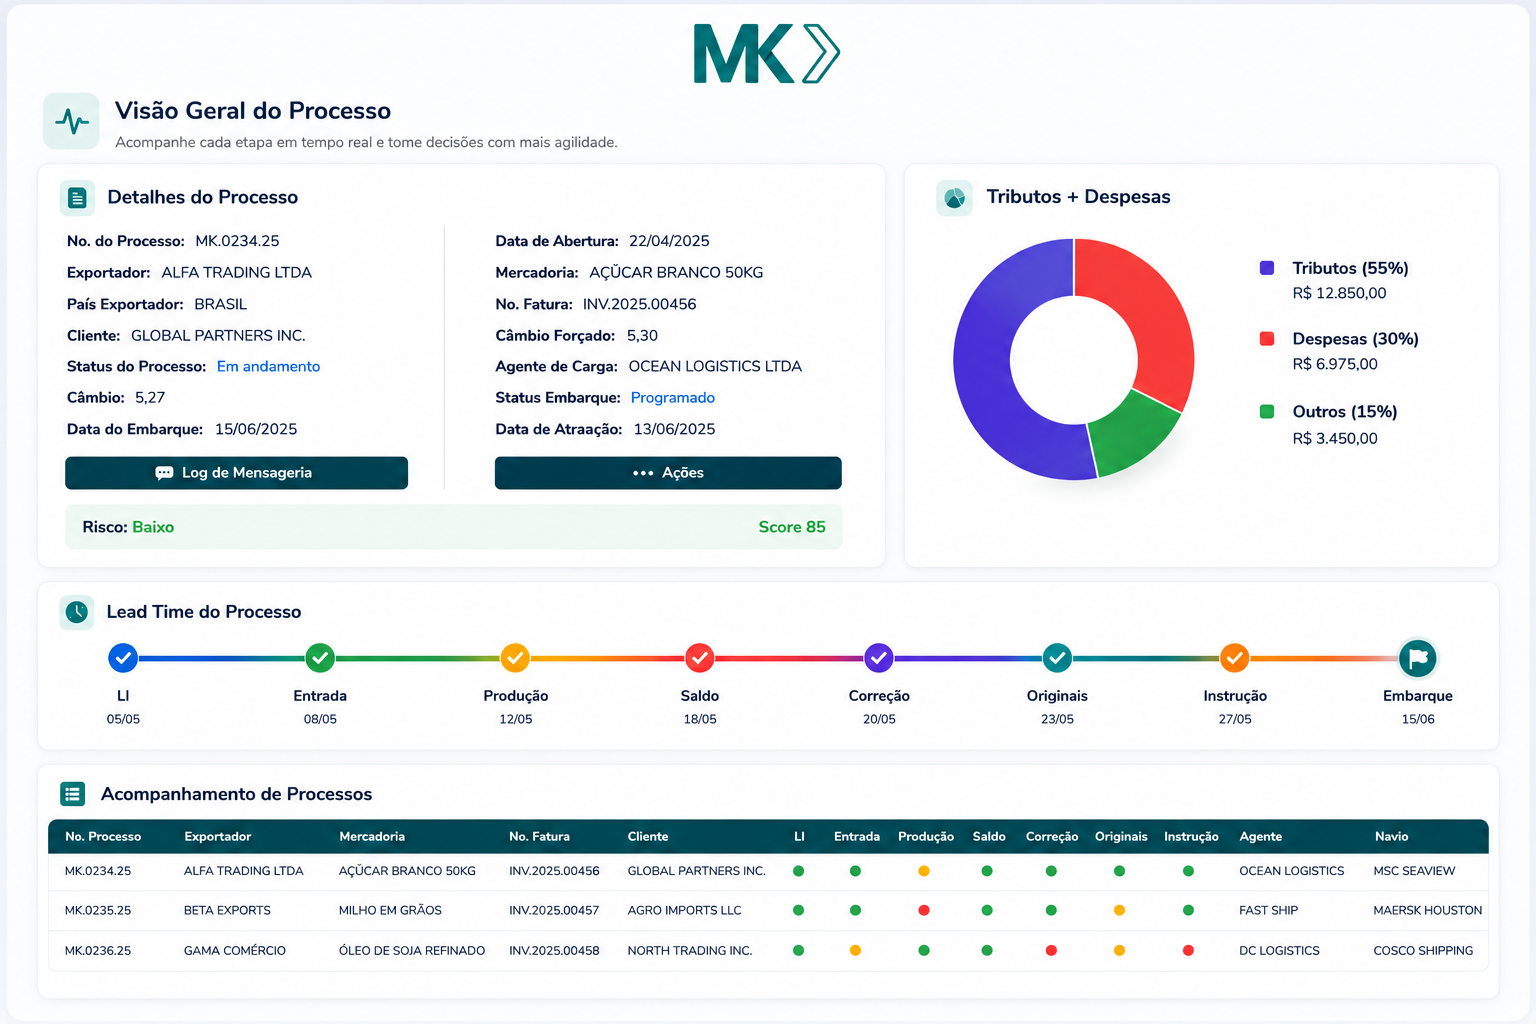
Task: Click the list icon beside Acompanhamento de Processos
Action: [72, 794]
